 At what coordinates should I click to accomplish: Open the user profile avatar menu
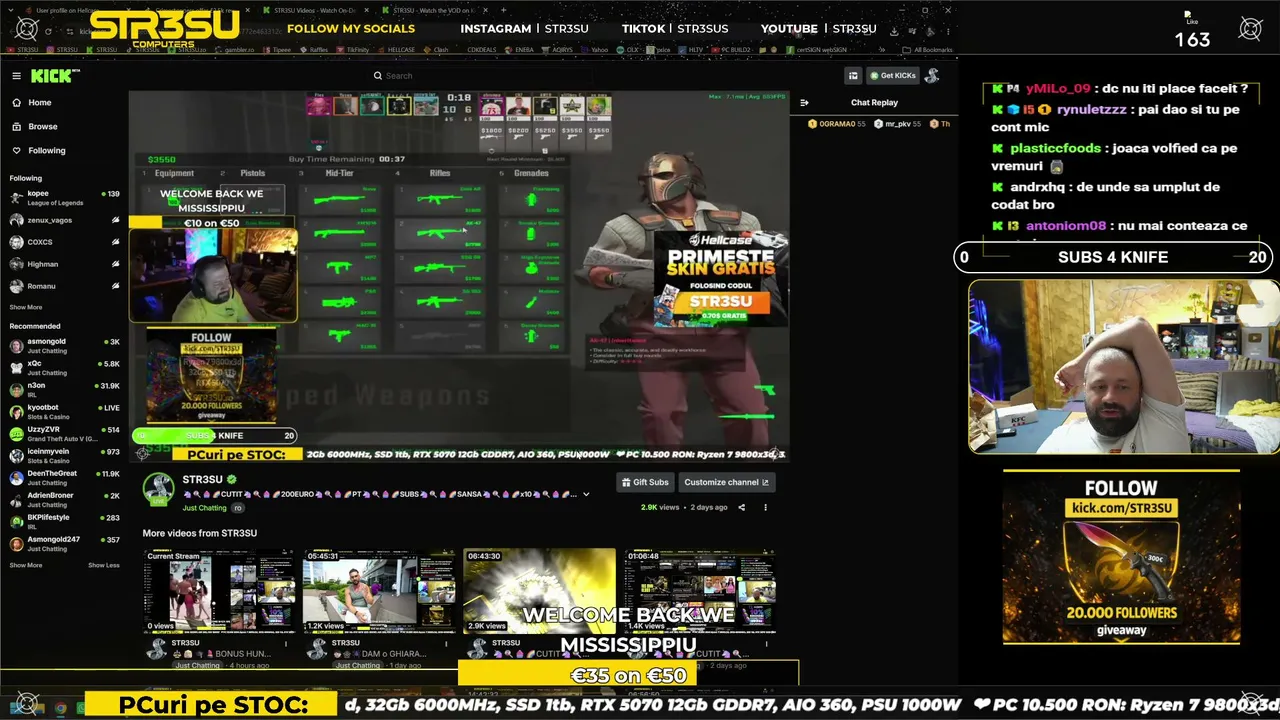click(x=932, y=76)
